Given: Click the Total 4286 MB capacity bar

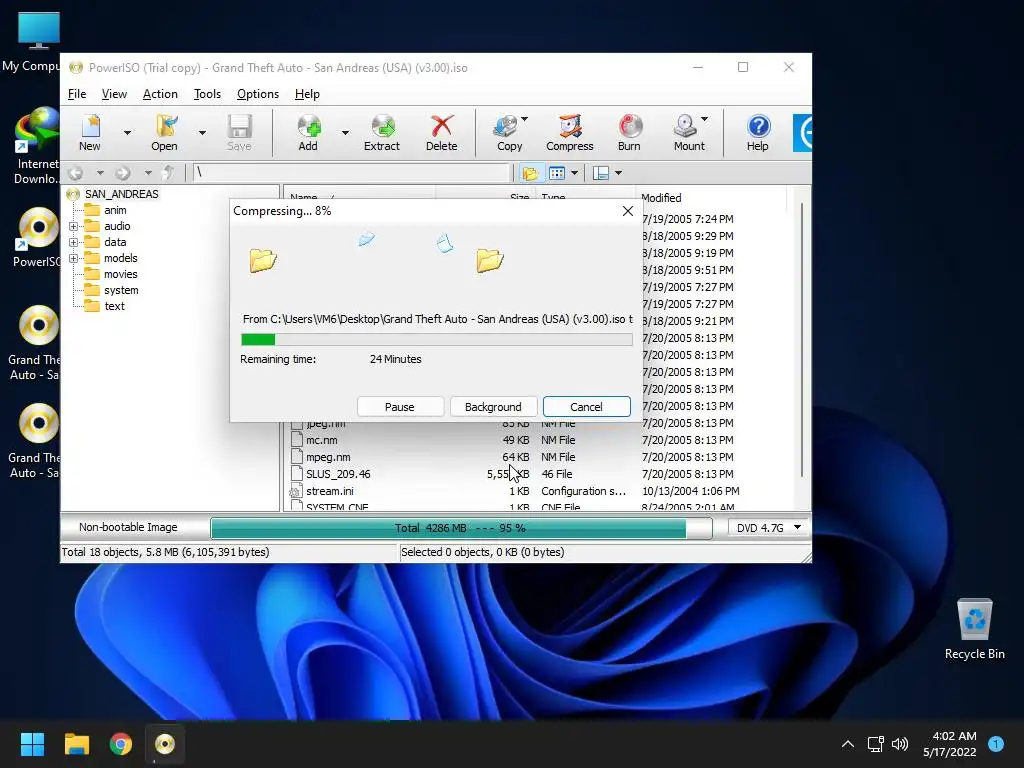Looking at the screenshot, I should click(x=460, y=528).
